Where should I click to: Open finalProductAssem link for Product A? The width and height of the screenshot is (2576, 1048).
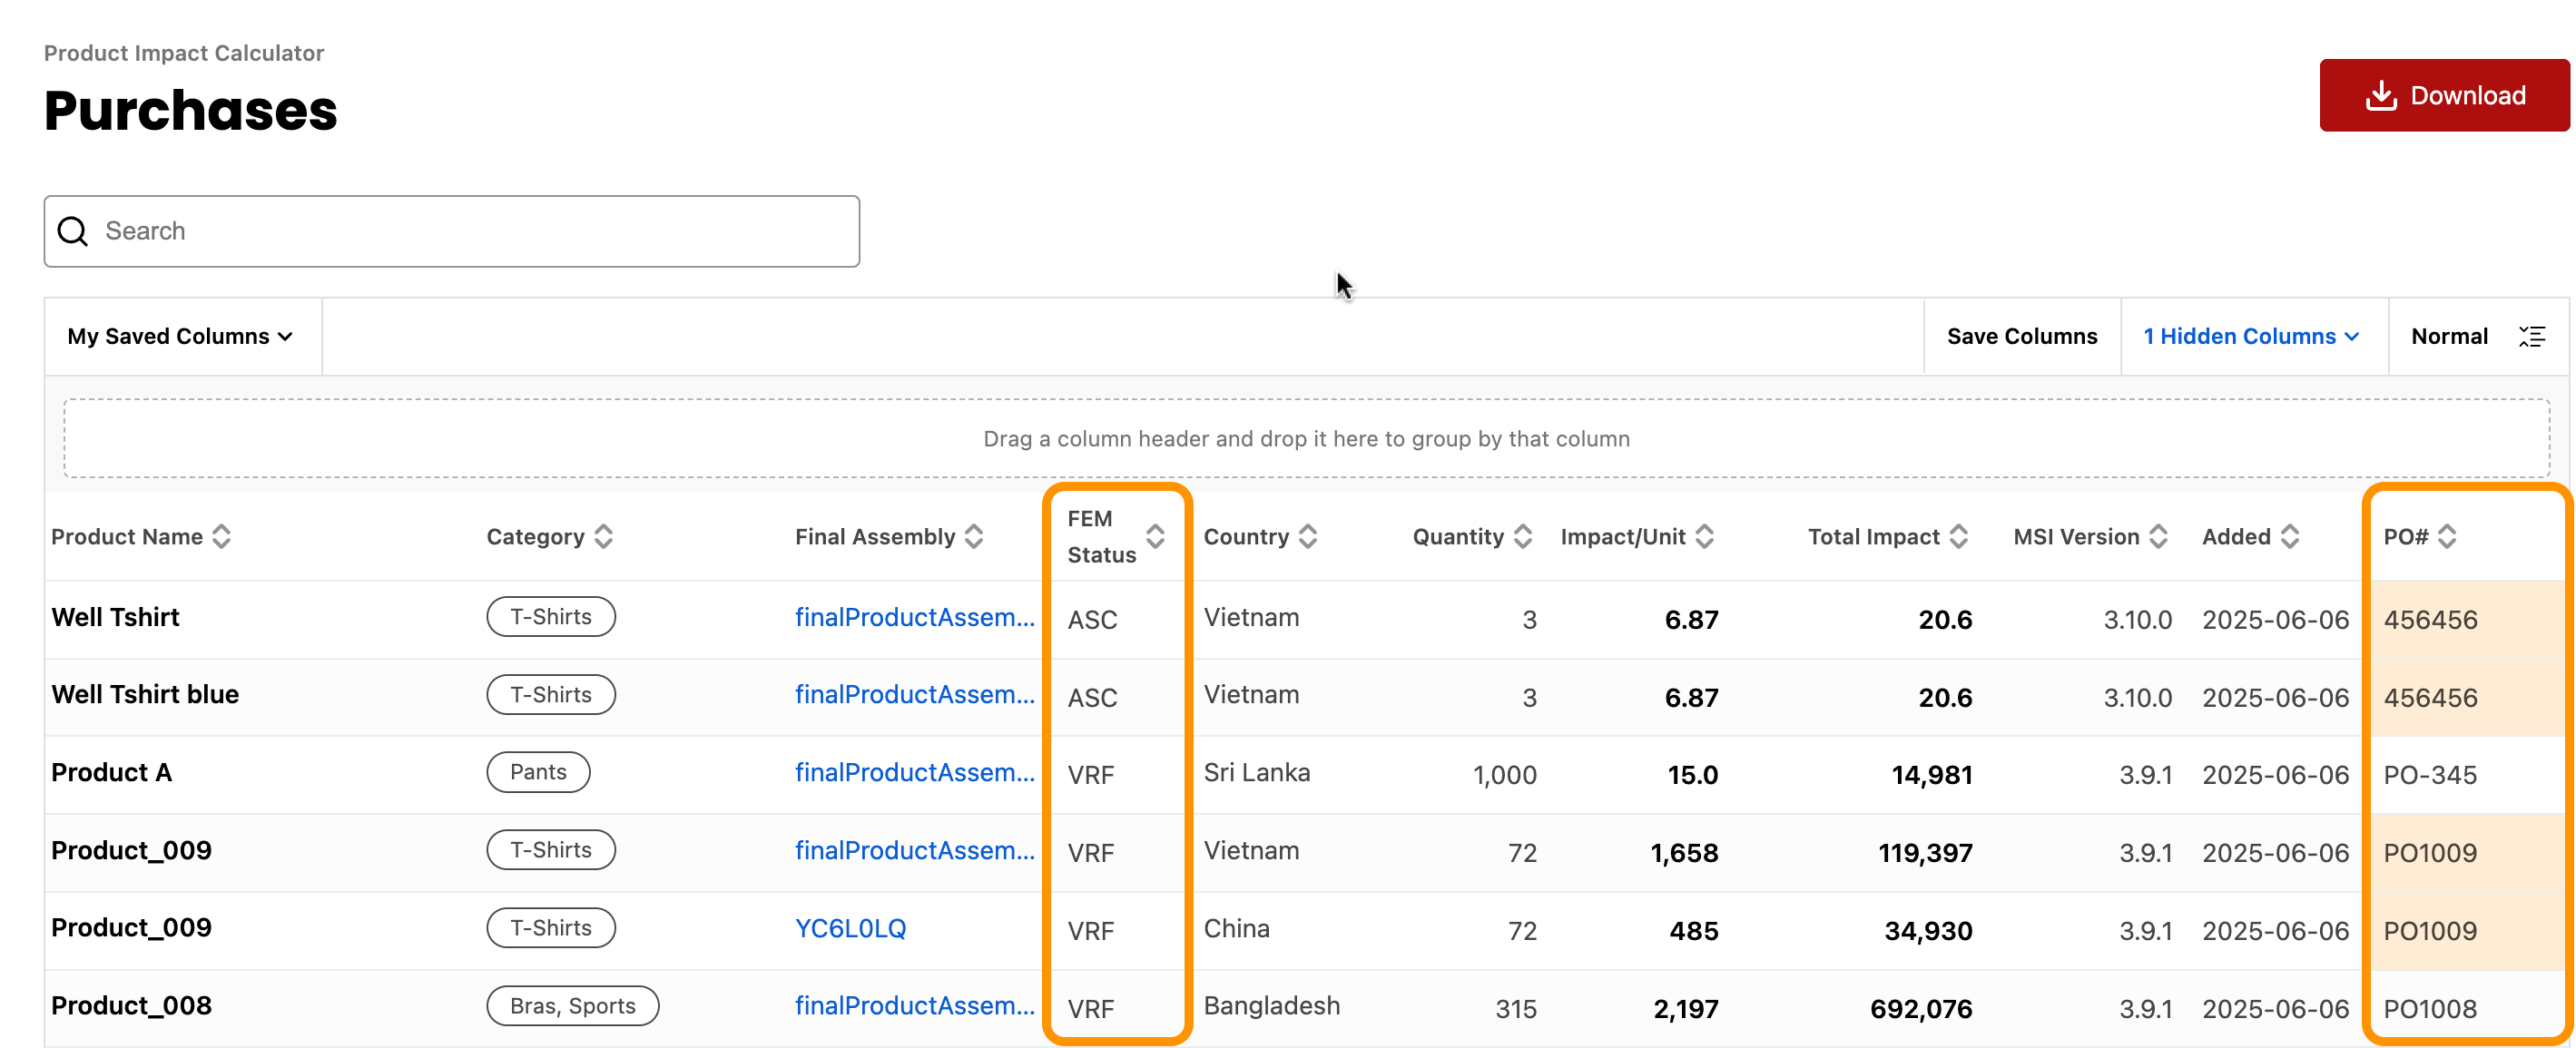point(915,772)
